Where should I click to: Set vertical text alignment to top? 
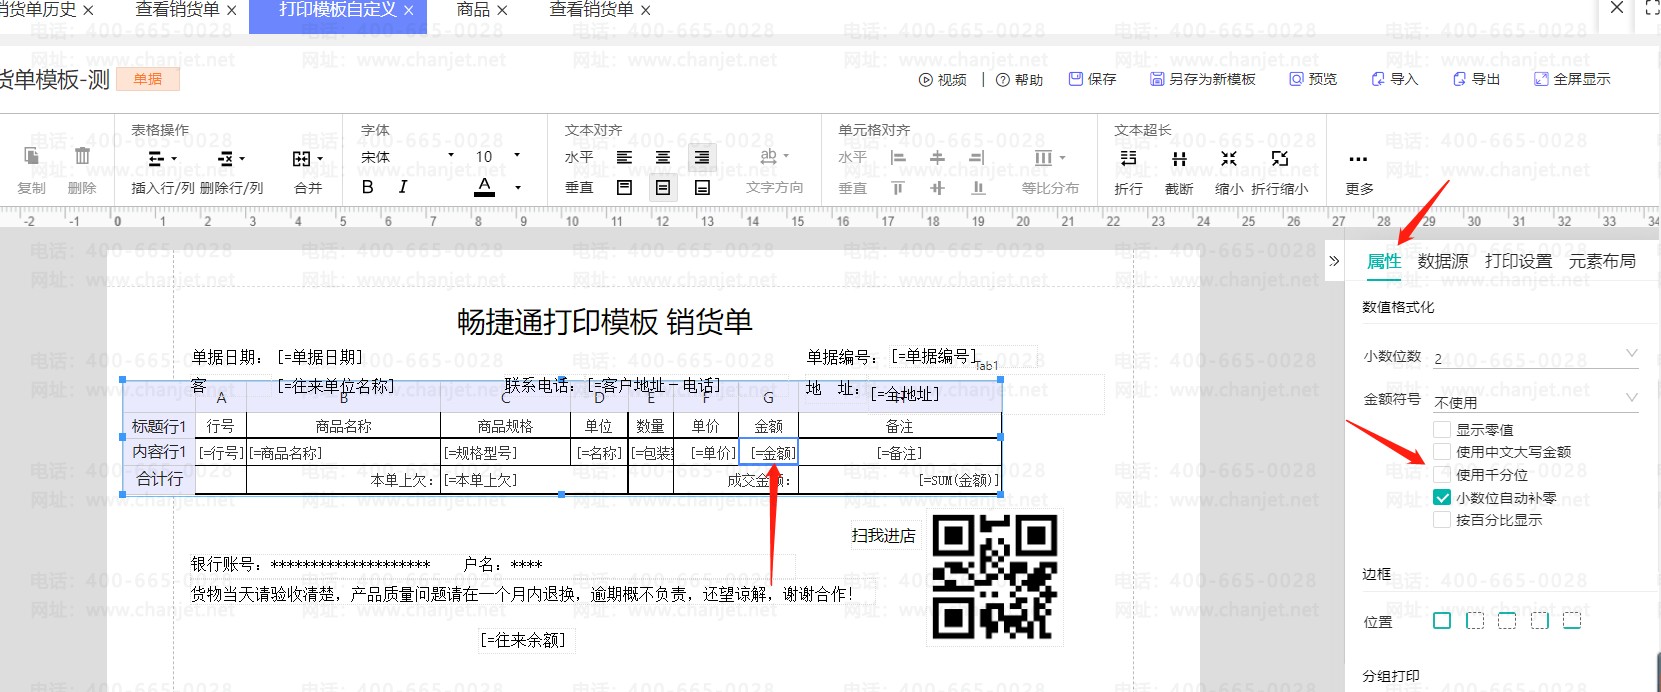click(624, 188)
